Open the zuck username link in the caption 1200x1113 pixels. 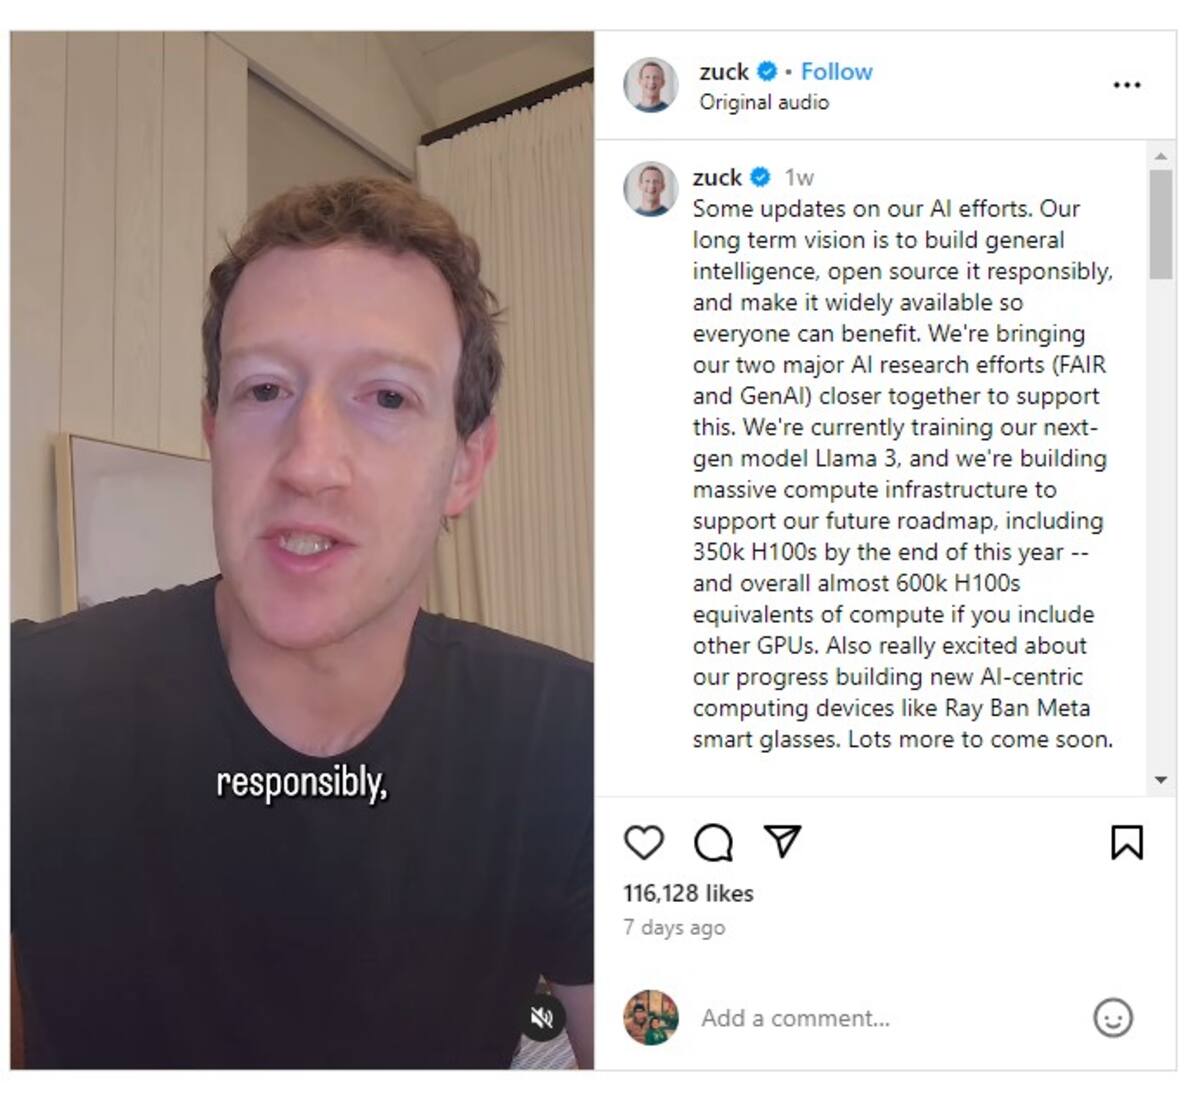coord(717,178)
